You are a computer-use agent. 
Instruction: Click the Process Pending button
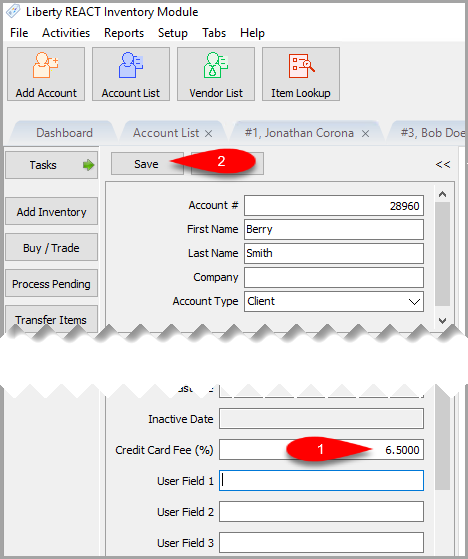pyautogui.click(x=51, y=284)
